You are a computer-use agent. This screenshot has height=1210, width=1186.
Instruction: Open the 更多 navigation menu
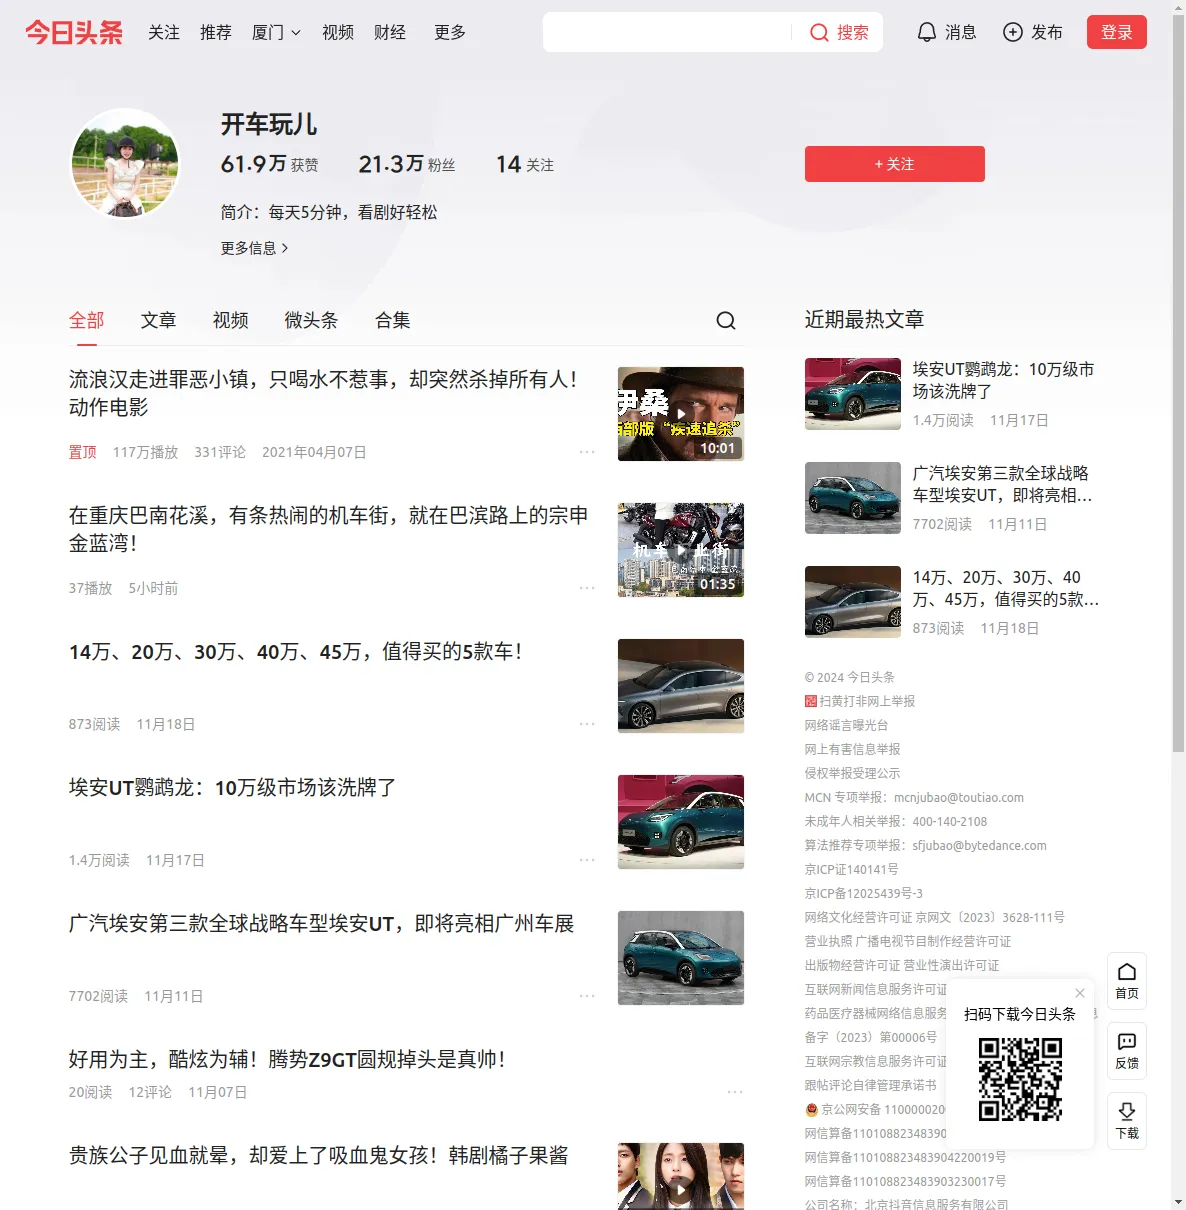pyautogui.click(x=450, y=33)
